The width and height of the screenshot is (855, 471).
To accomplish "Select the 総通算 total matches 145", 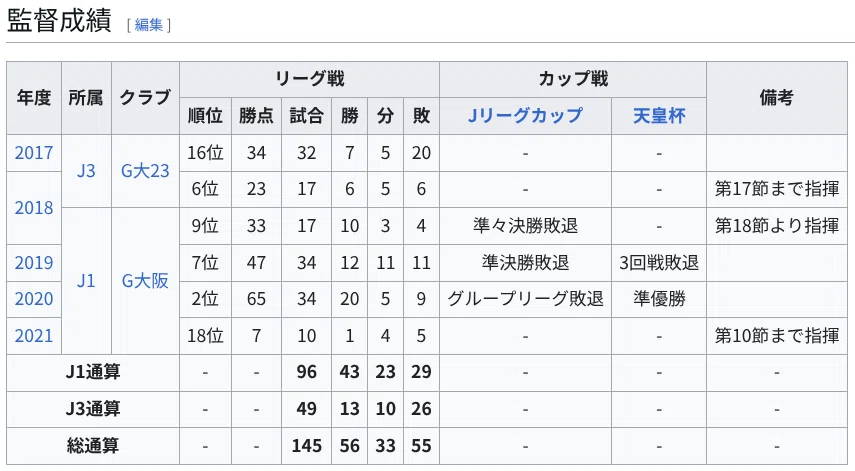I will 306,446.
